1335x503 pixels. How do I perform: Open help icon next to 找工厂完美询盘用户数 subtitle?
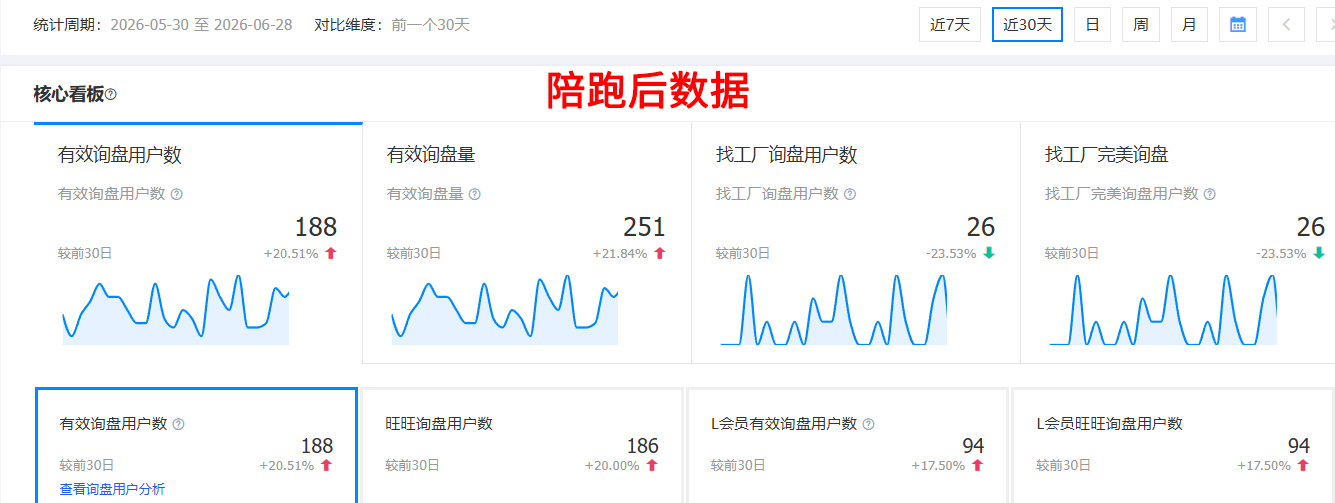1209,194
